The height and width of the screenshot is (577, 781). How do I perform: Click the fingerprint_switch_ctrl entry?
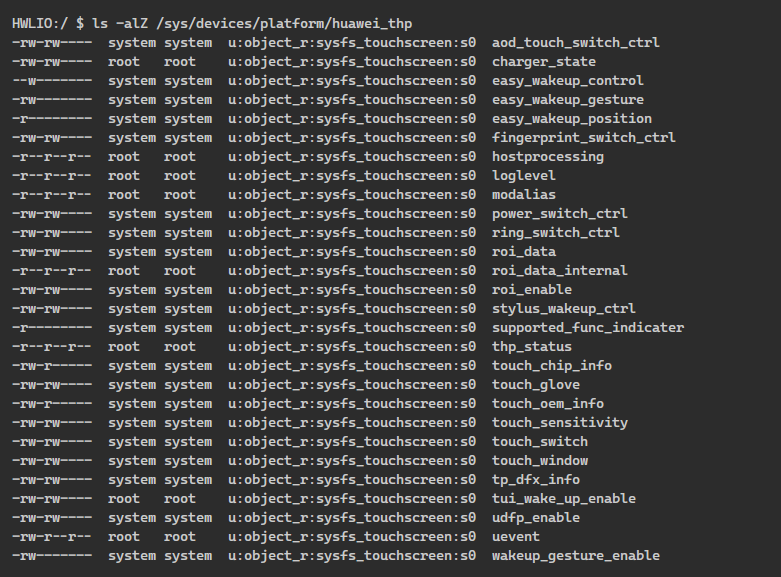pos(583,138)
